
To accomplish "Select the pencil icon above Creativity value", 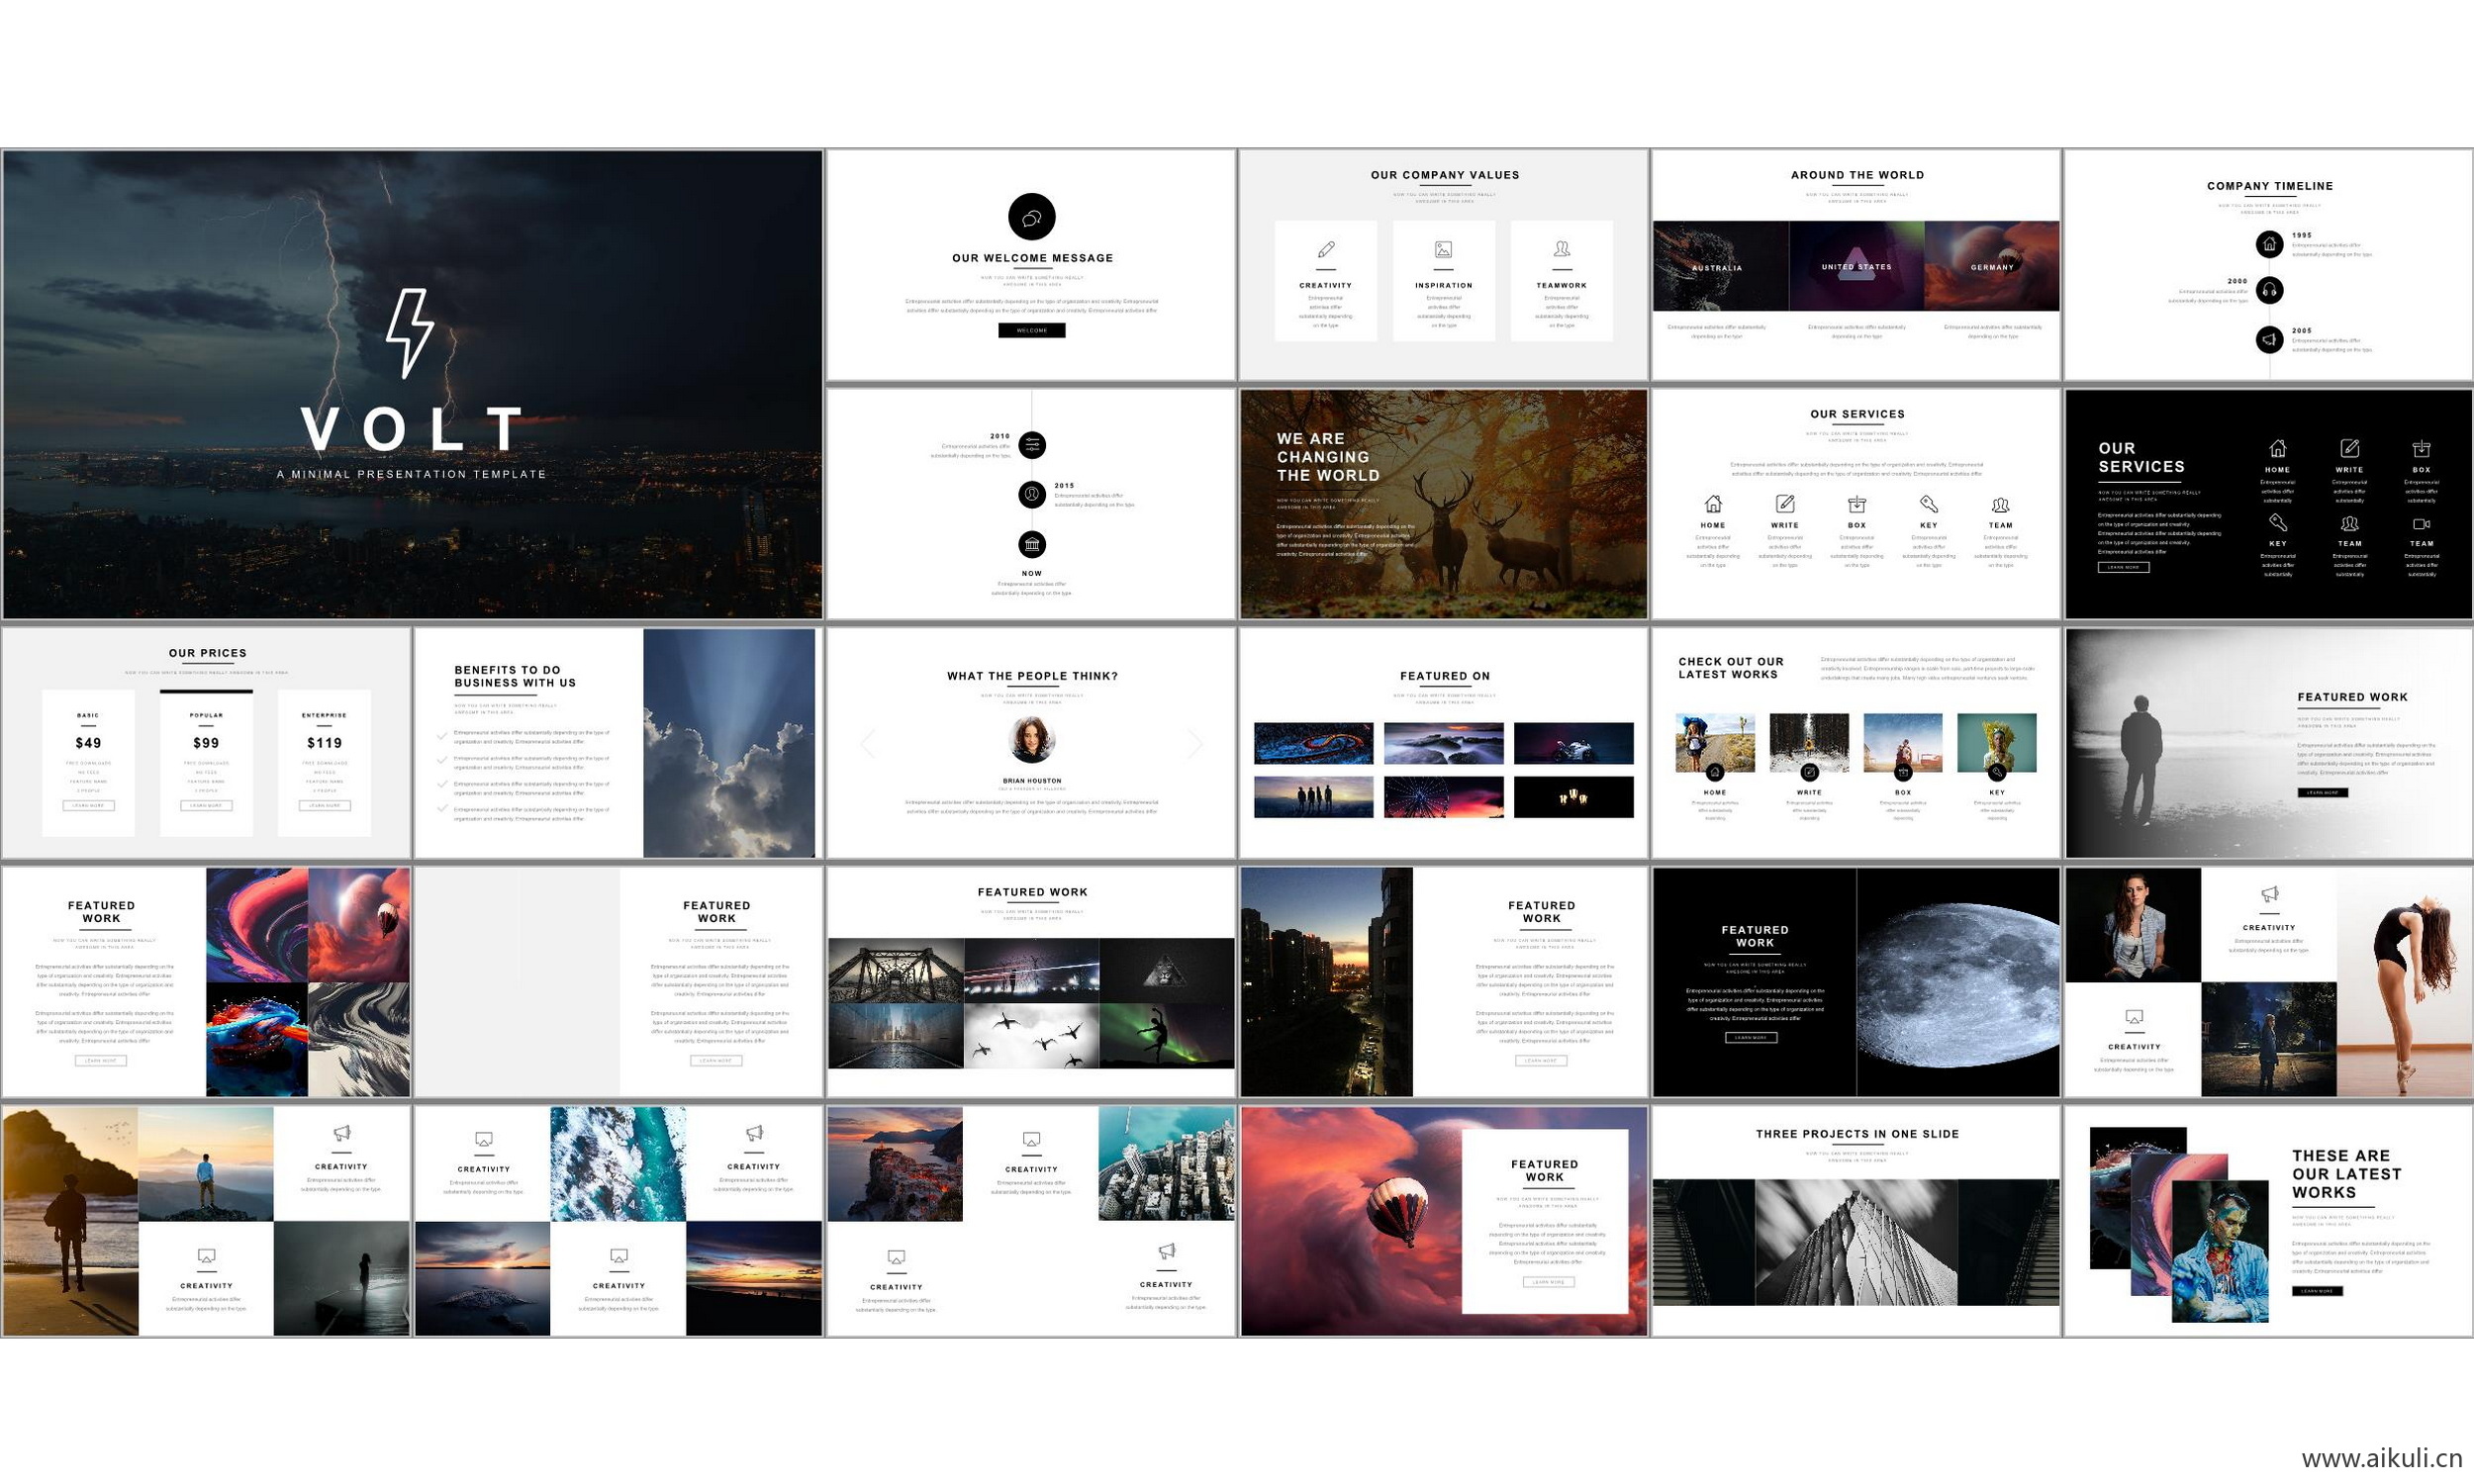I will coord(1325,250).
